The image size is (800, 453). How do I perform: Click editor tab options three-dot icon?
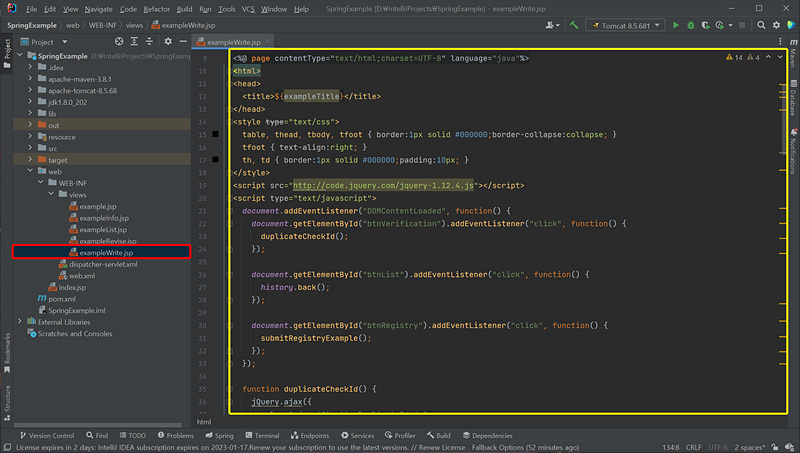(x=780, y=41)
